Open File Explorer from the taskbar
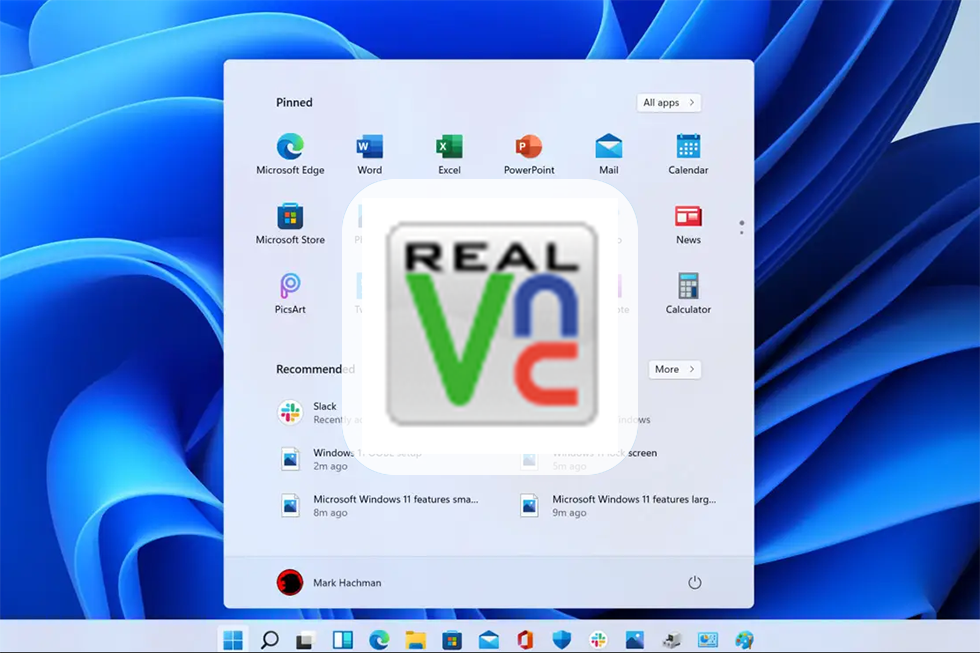Image resolution: width=980 pixels, height=653 pixels. (415, 640)
